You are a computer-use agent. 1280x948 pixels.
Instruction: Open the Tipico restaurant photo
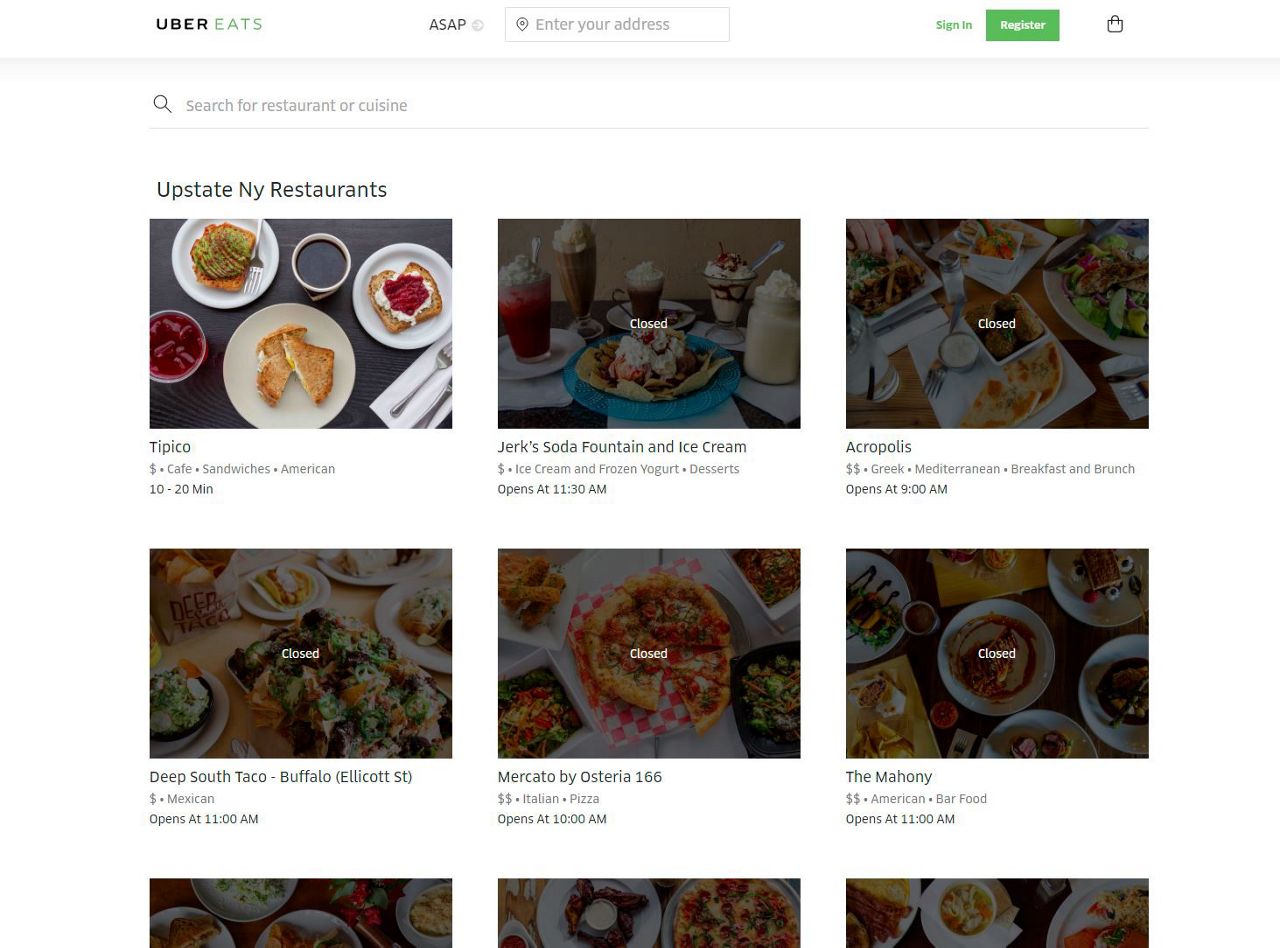point(300,323)
